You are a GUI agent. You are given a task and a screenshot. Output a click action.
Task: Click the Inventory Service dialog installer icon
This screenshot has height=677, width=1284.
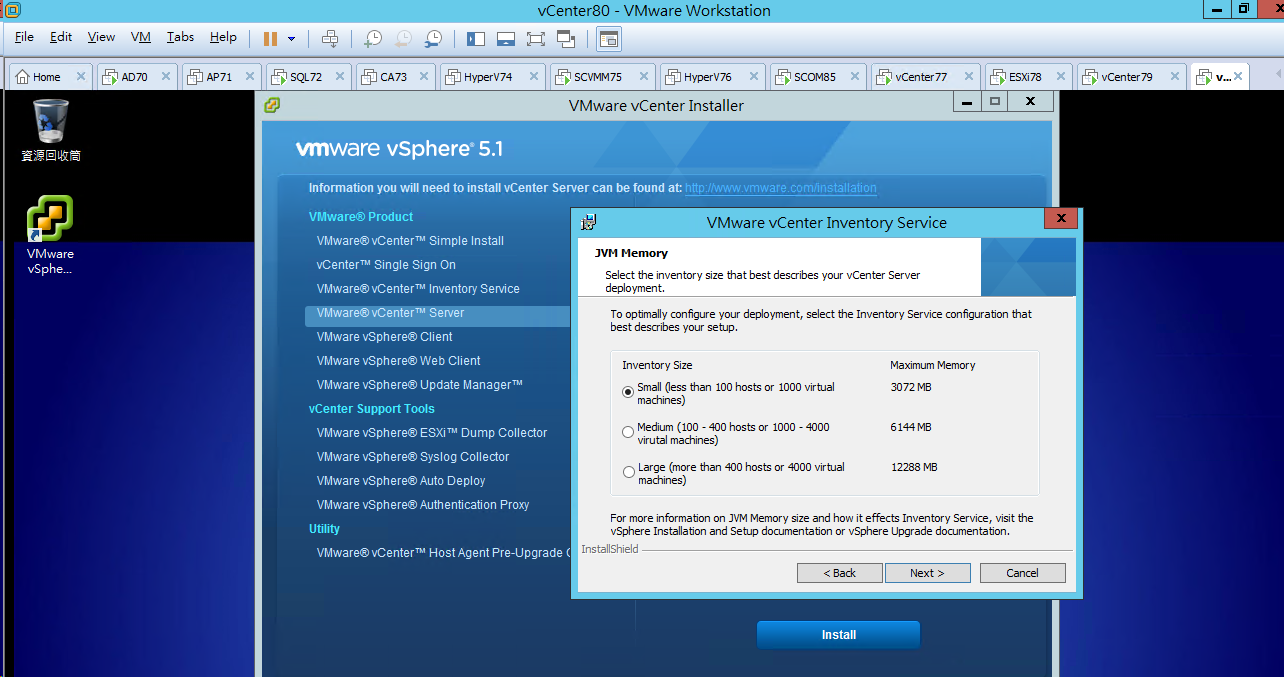coord(589,222)
